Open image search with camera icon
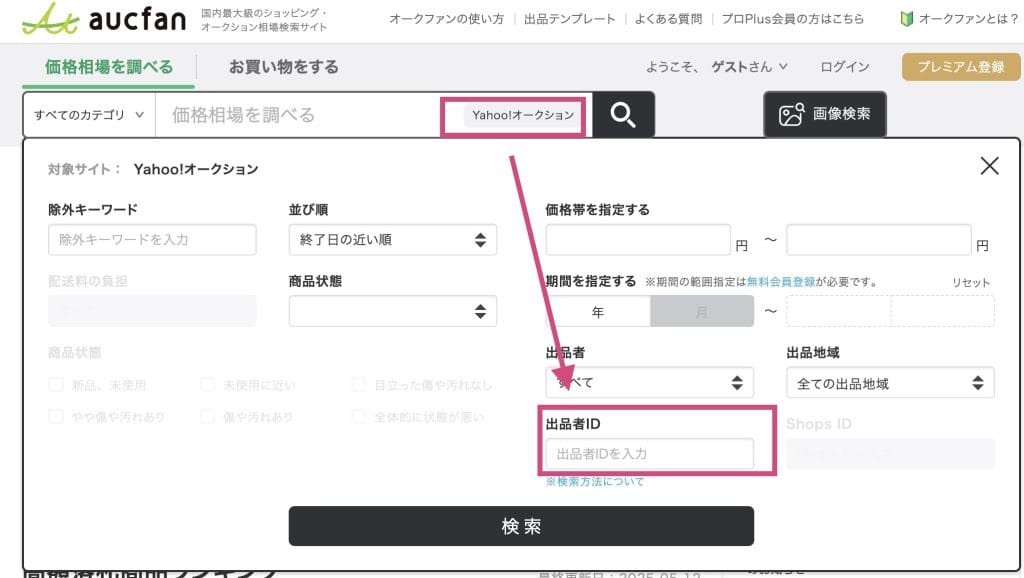This screenshot has width=1024, height=578. (x=825, y=114)
